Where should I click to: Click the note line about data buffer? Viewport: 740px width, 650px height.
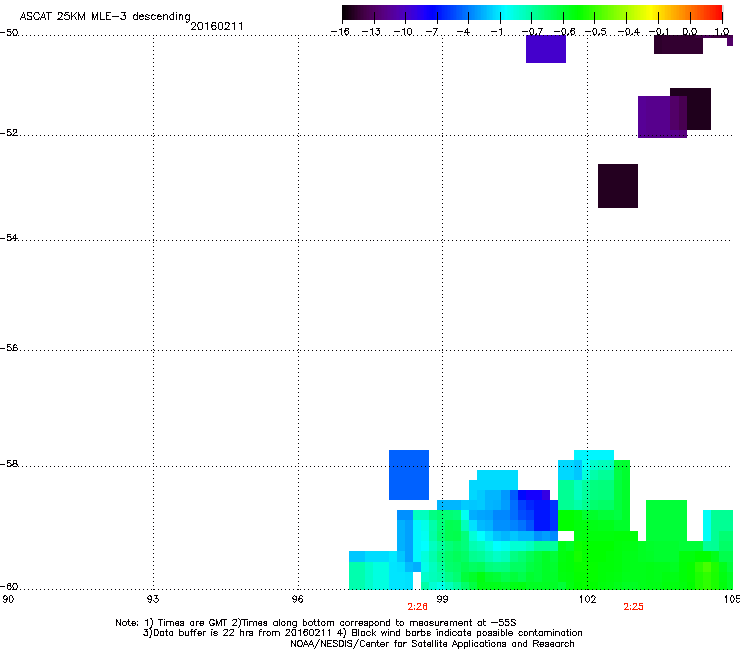(362, 633)
